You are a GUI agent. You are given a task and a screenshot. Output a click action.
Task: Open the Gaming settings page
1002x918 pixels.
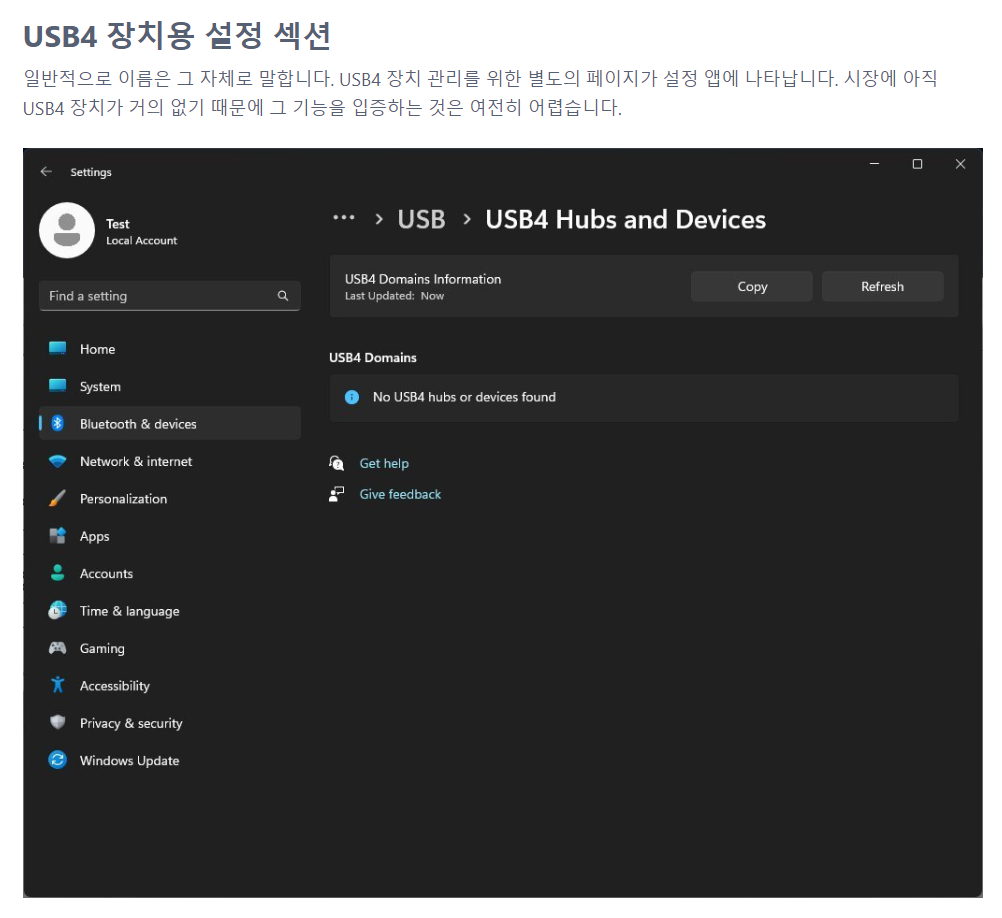(x=170, y=648)
